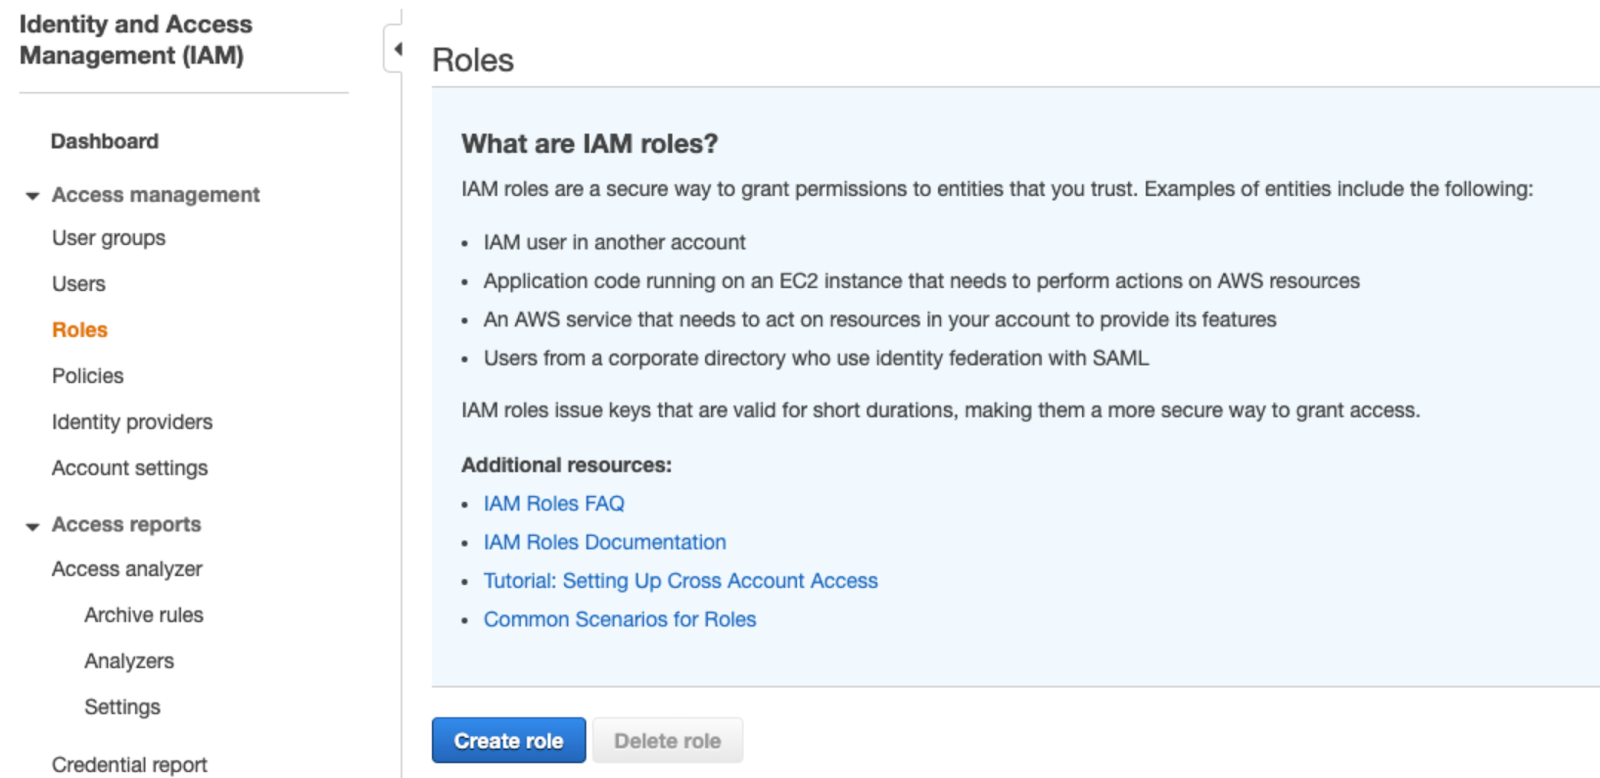
Task: Navigate to Identity providers
Action: click(132, 422)
